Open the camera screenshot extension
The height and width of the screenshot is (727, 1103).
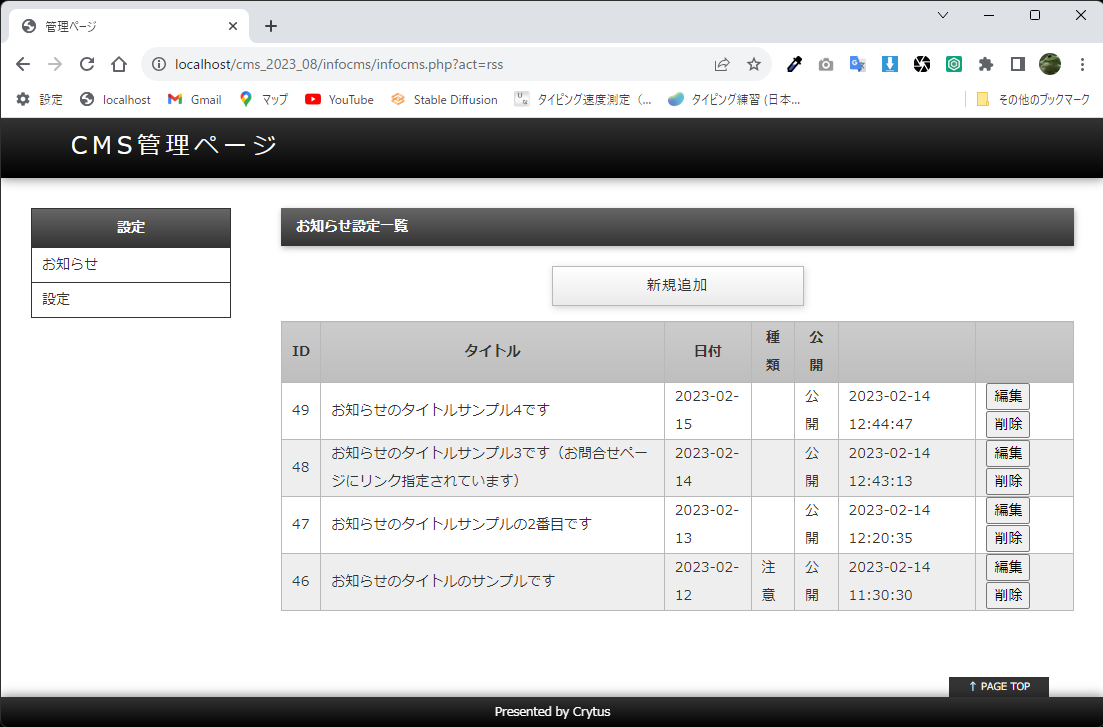point(826,64)
